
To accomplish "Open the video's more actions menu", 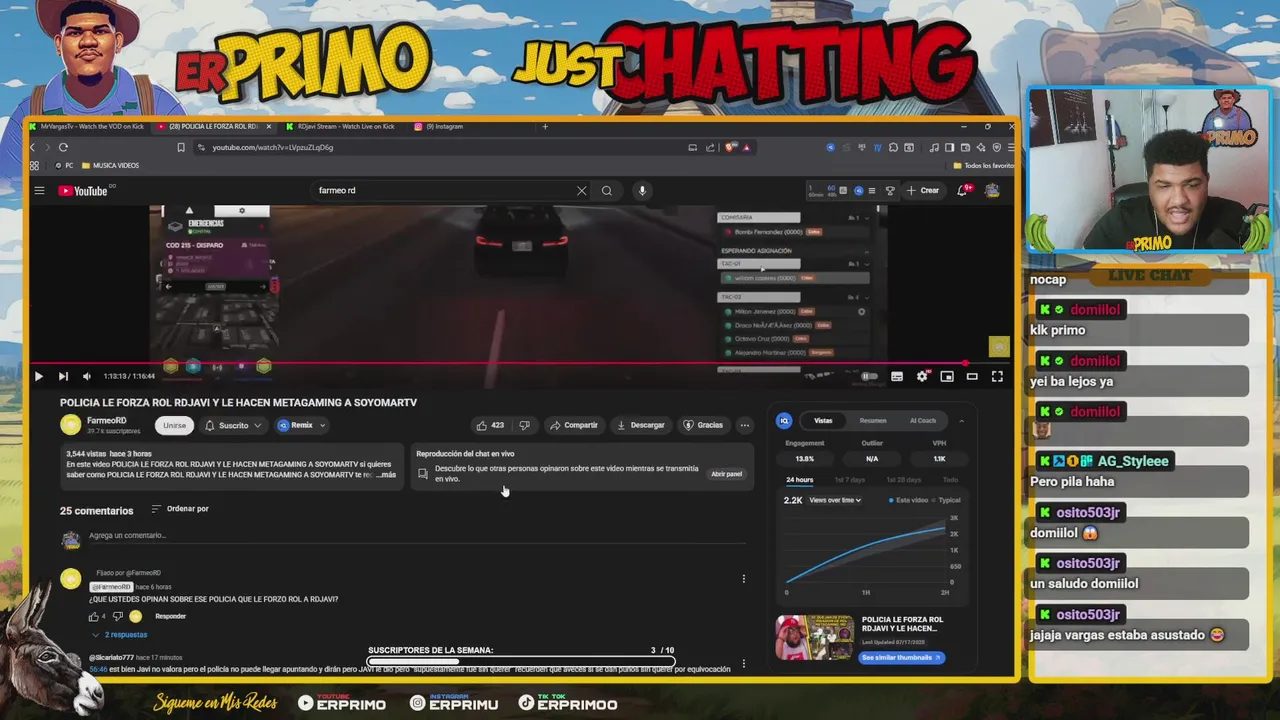I will point(744,425).
